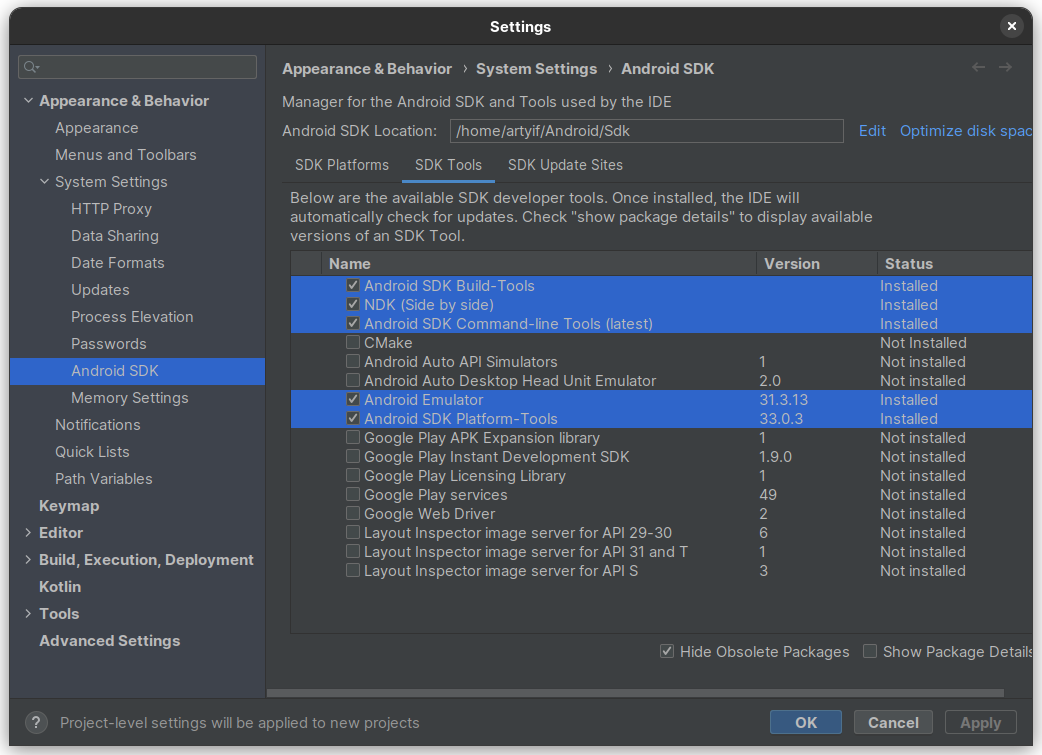Screen dimensions: 1042x755
Task: Open the help question mark icon
Action: coord(36,722)
